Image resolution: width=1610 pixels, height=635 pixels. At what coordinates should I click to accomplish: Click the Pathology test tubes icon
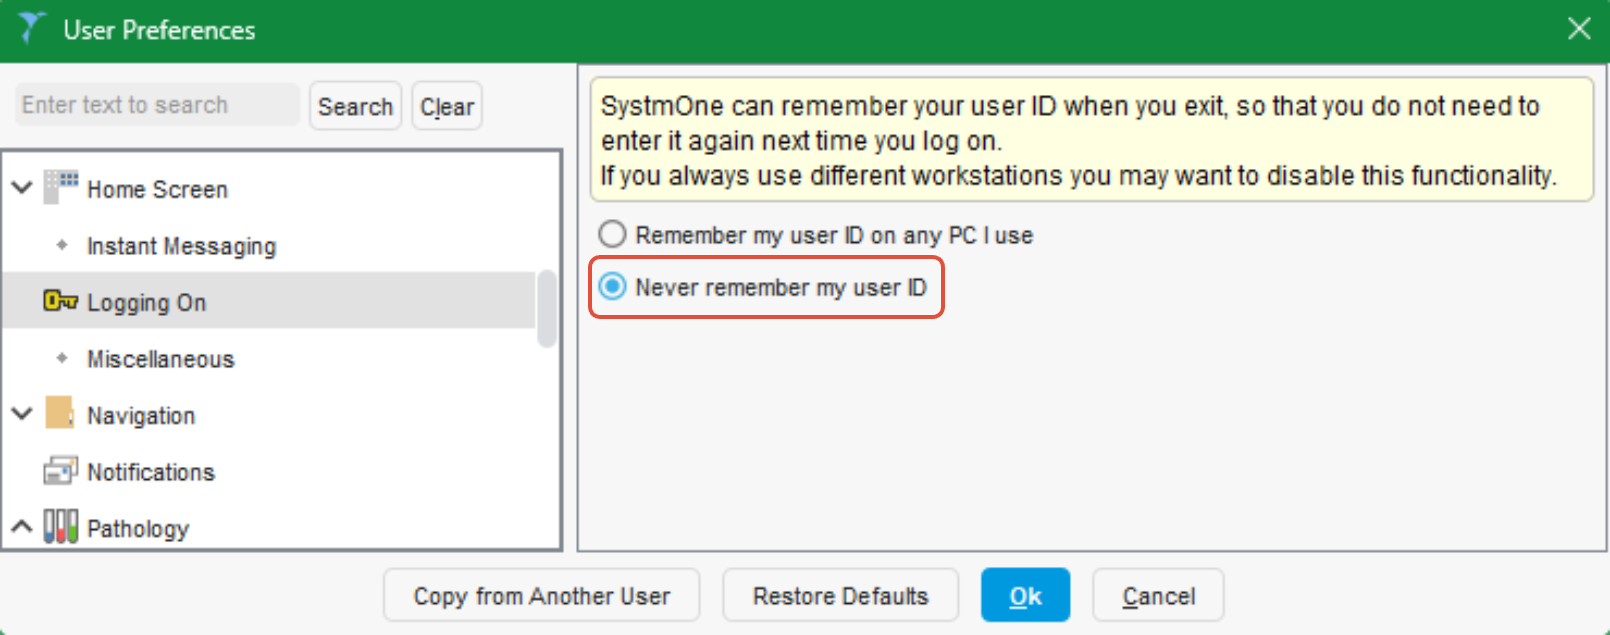pos(60,526)
